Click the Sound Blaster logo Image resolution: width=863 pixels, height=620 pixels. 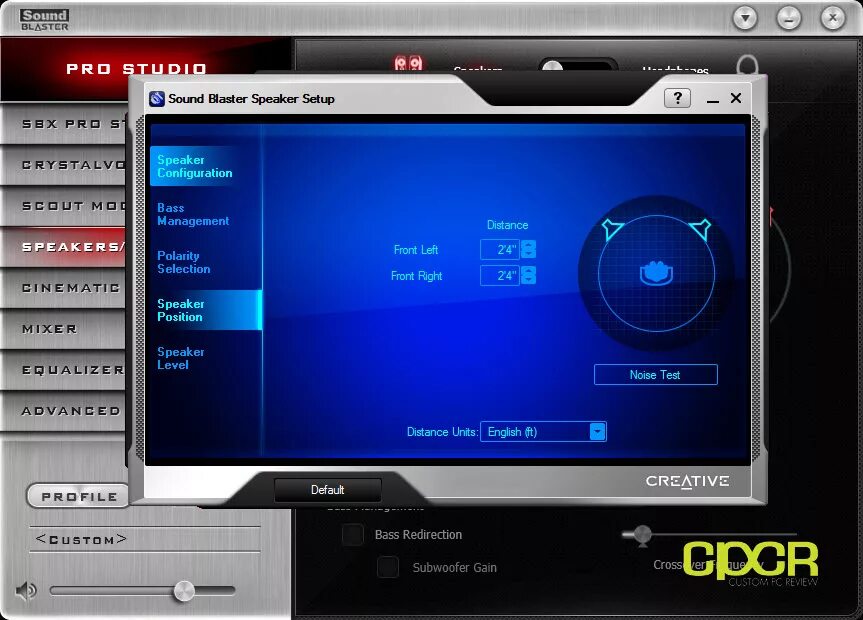click(45, 20)
